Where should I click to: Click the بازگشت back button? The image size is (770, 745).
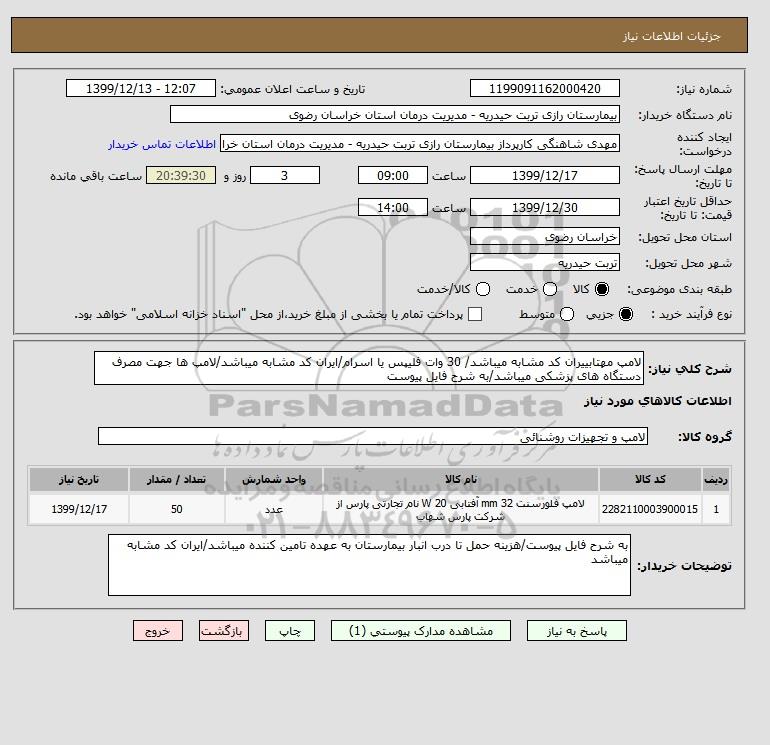pyautogui.click(x=224, y=631)
